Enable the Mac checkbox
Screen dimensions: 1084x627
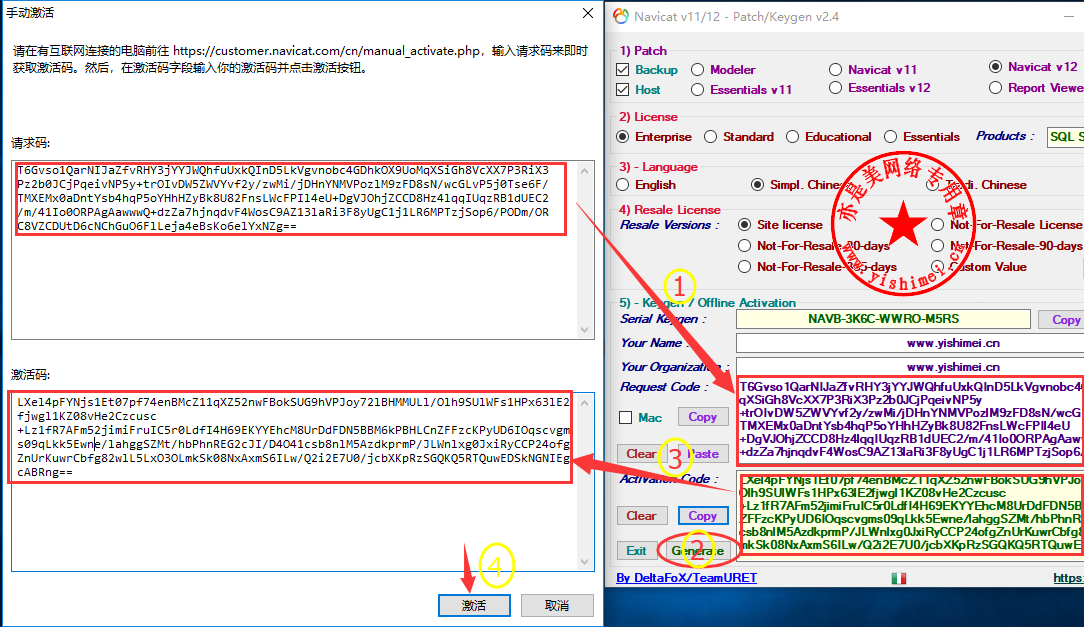626,418
